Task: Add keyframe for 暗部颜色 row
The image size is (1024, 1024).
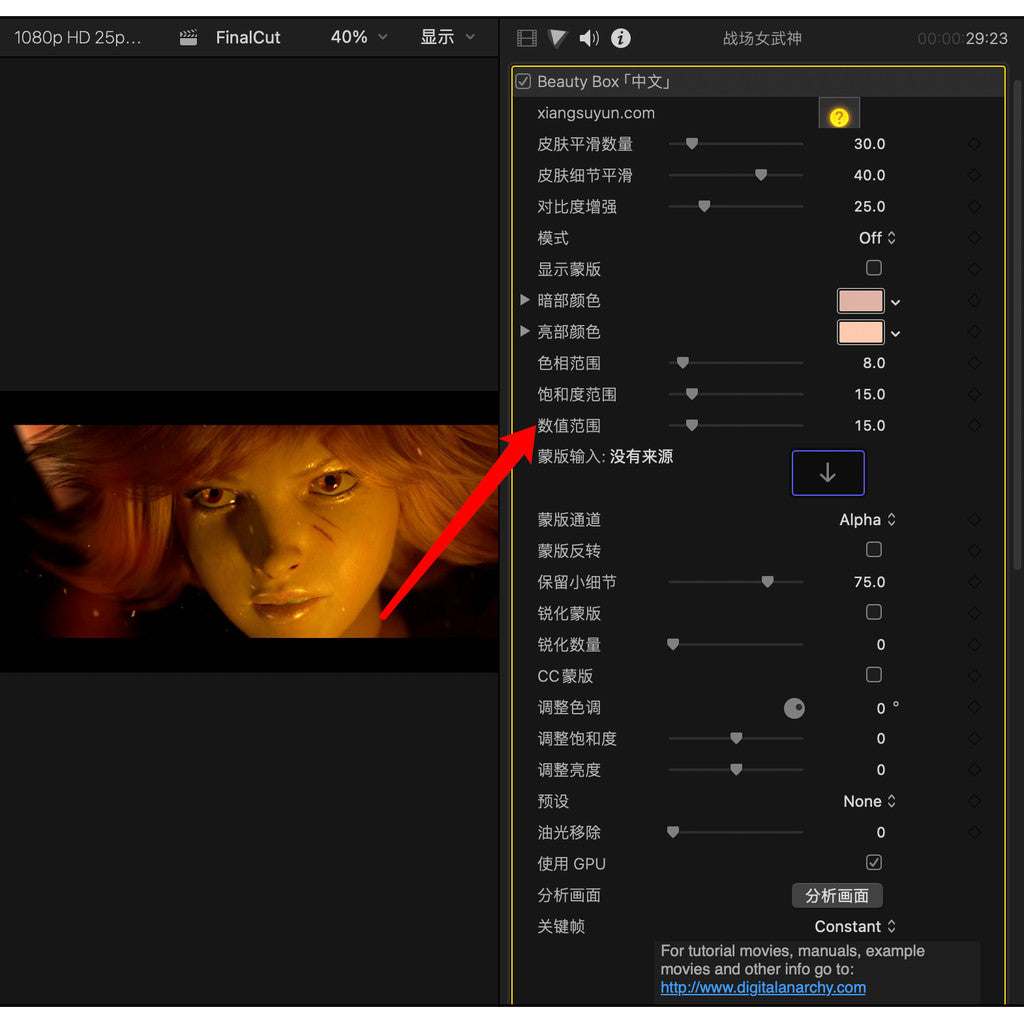Action: [x=974, y=300]
